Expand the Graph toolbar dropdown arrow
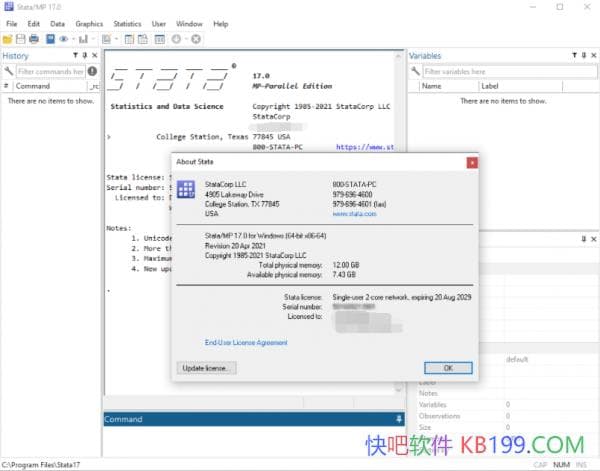This screenshot has width=600, height=471. [x=92, y=39]
